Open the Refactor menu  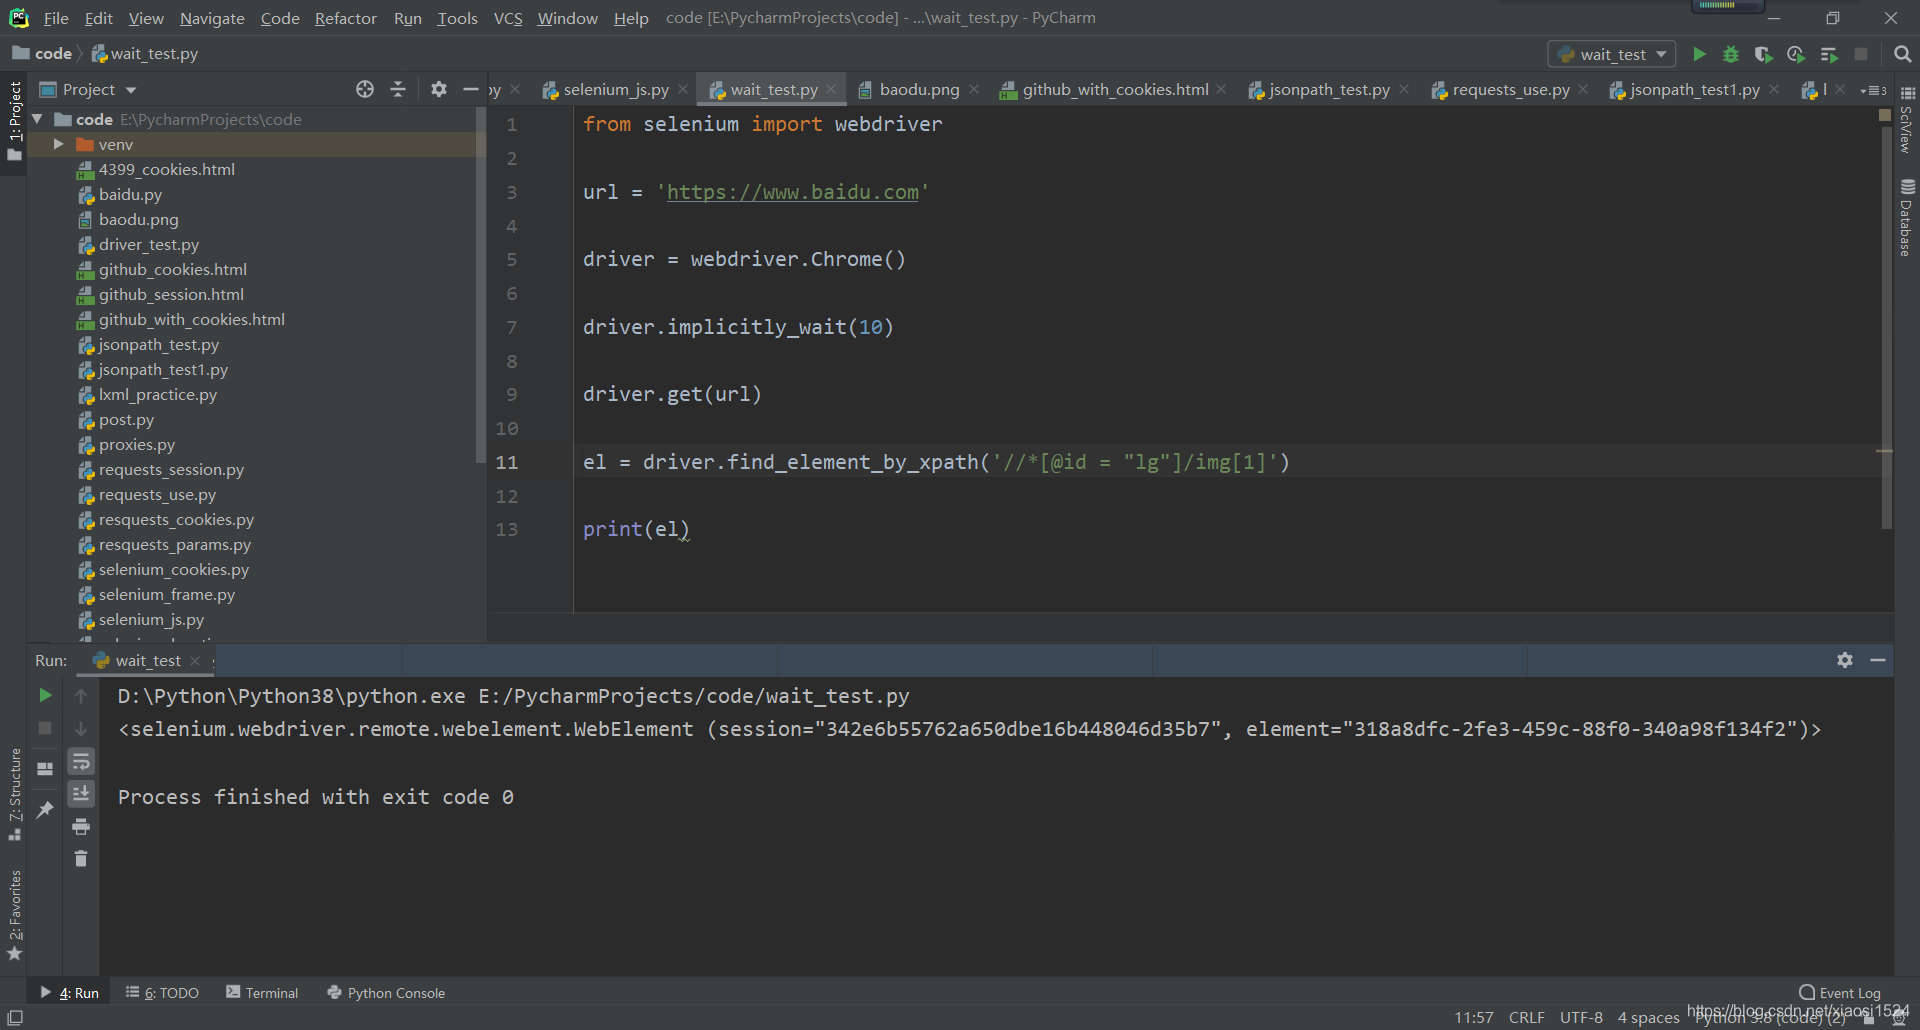click(345, 18)
